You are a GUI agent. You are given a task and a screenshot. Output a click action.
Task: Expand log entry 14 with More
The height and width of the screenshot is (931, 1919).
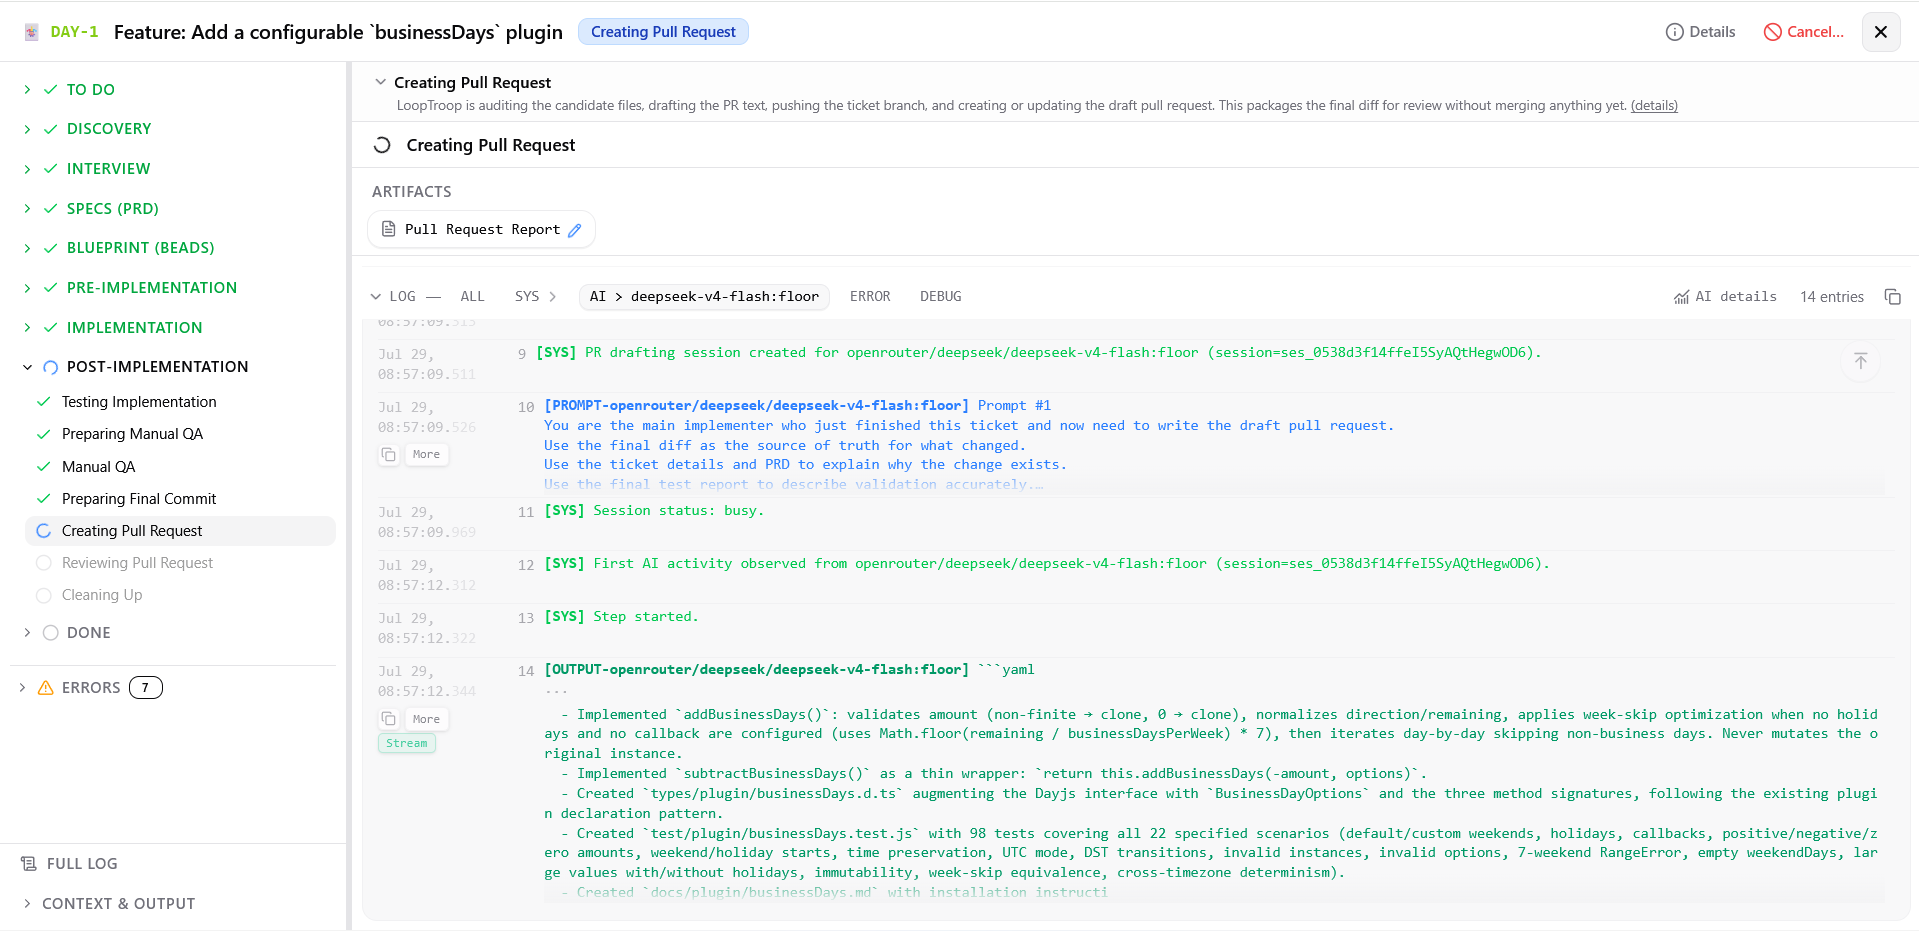coord(426,719)
